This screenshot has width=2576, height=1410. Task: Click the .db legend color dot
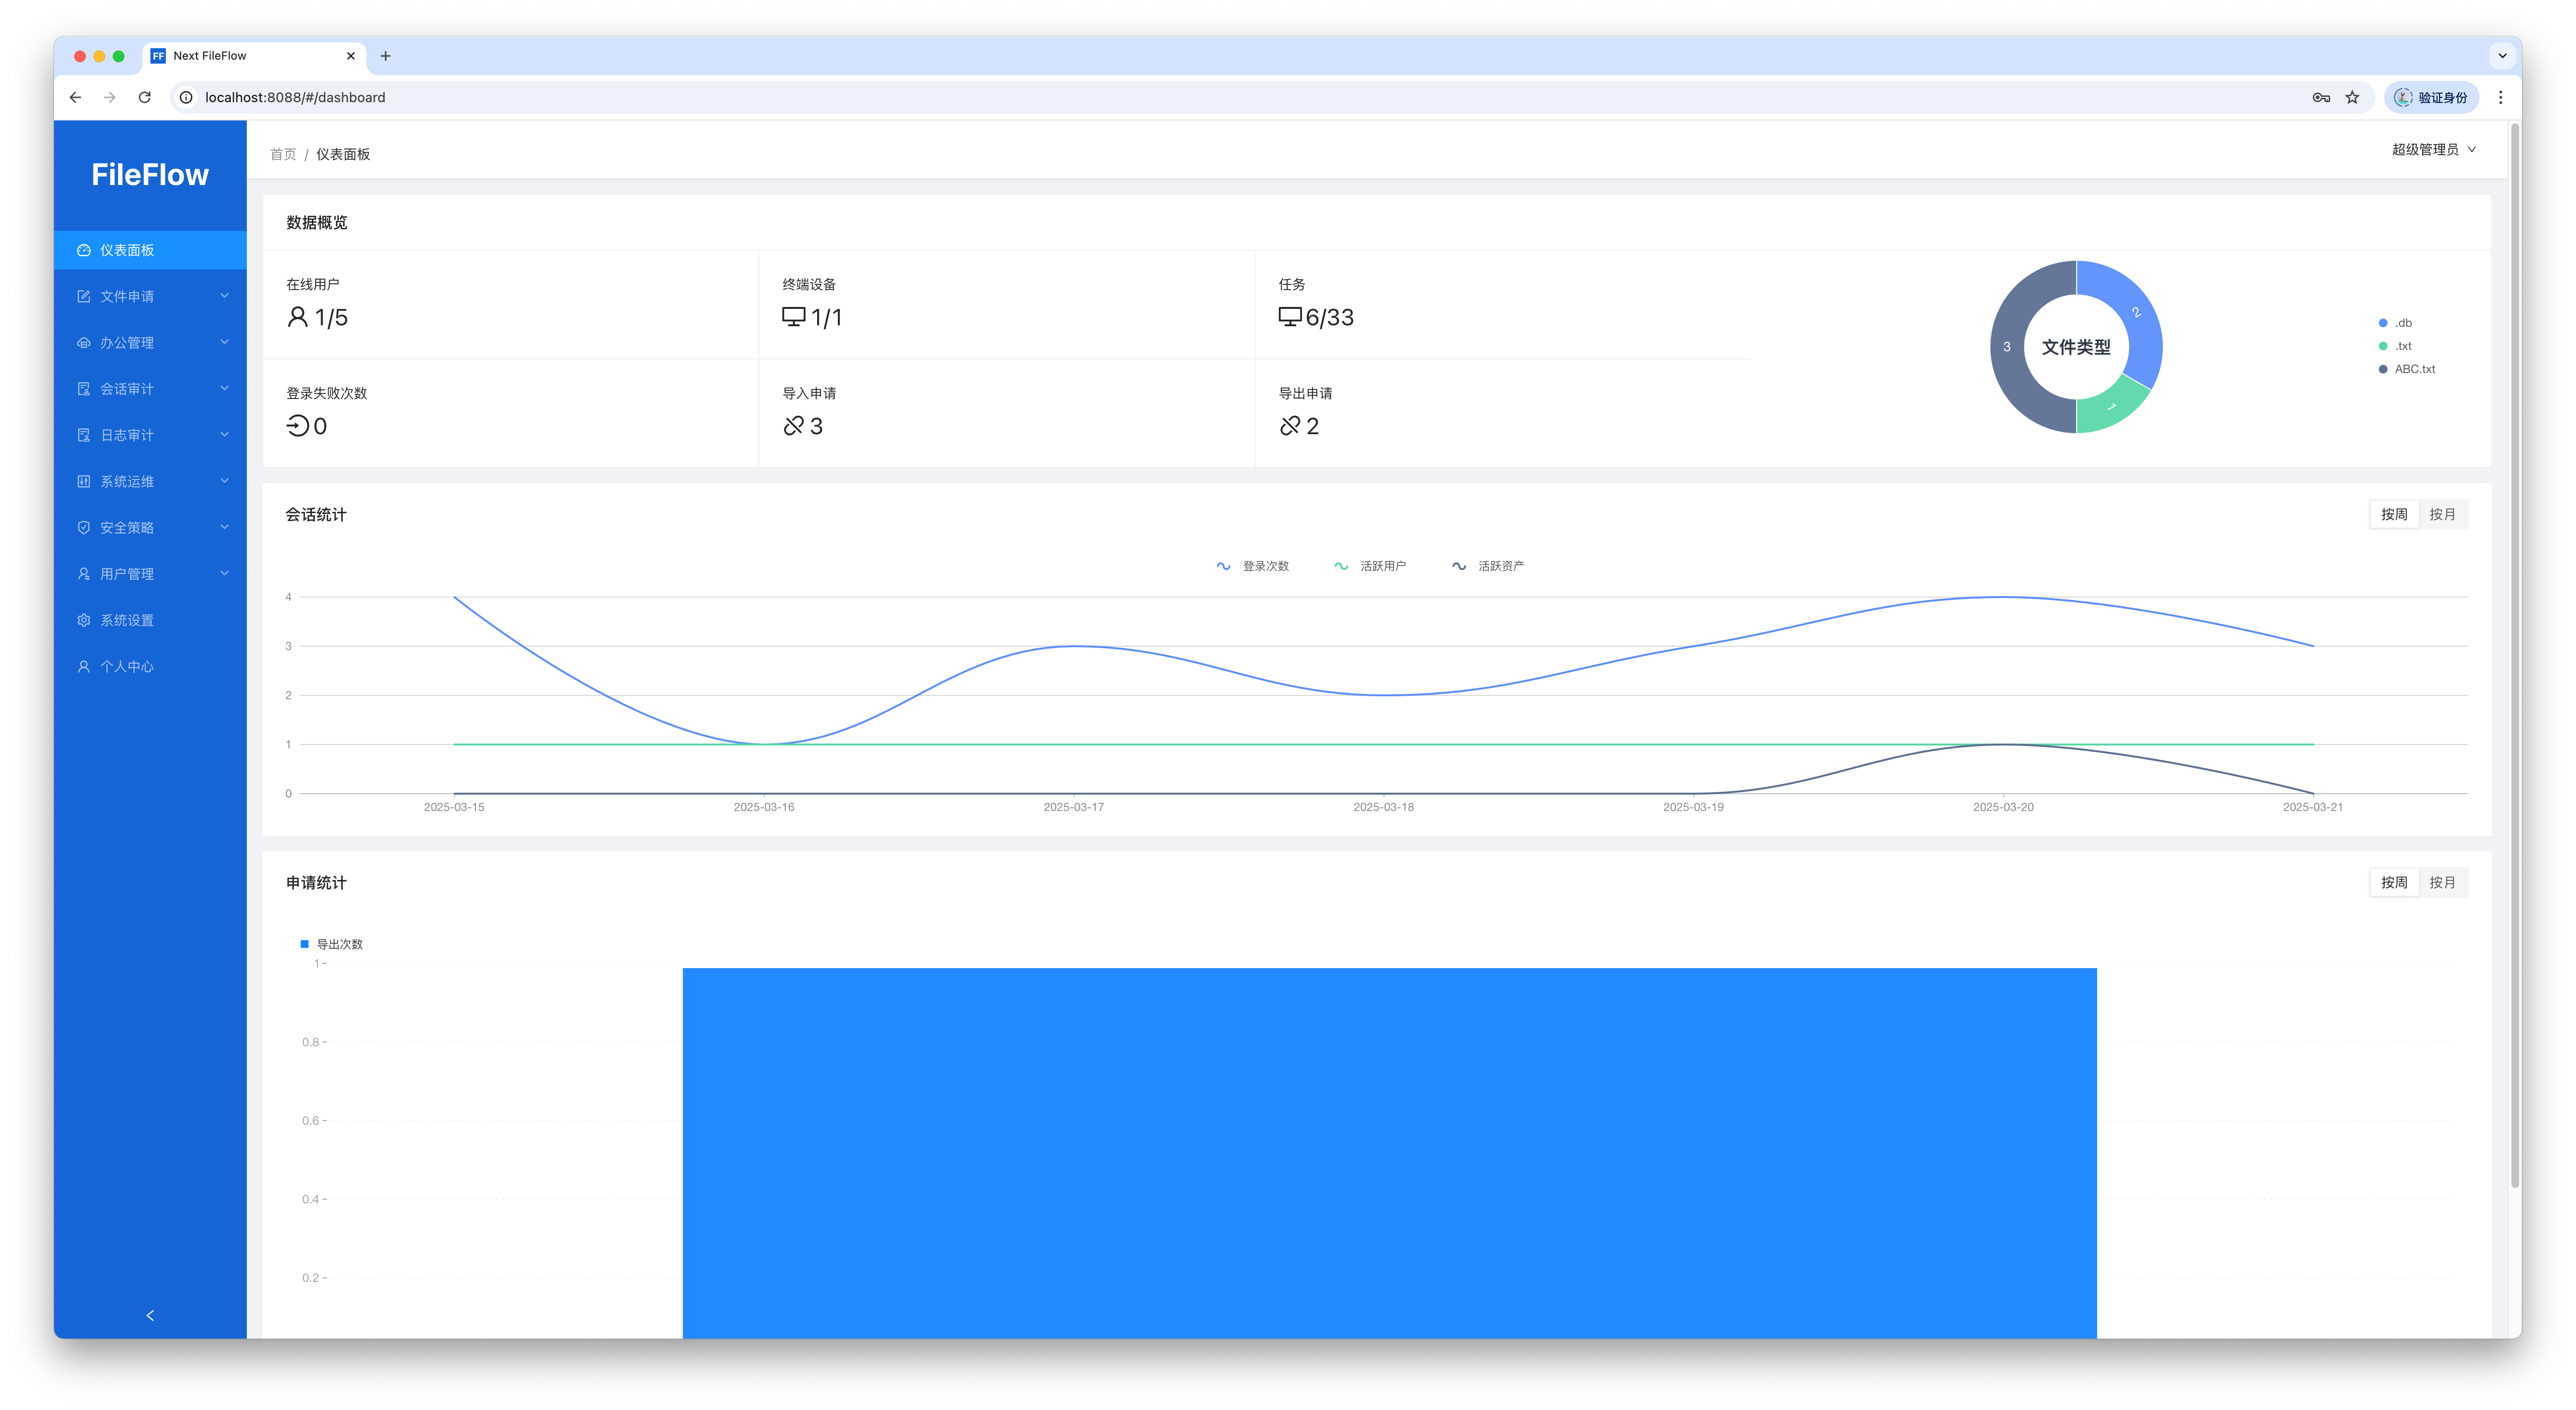coord(2383,323)
